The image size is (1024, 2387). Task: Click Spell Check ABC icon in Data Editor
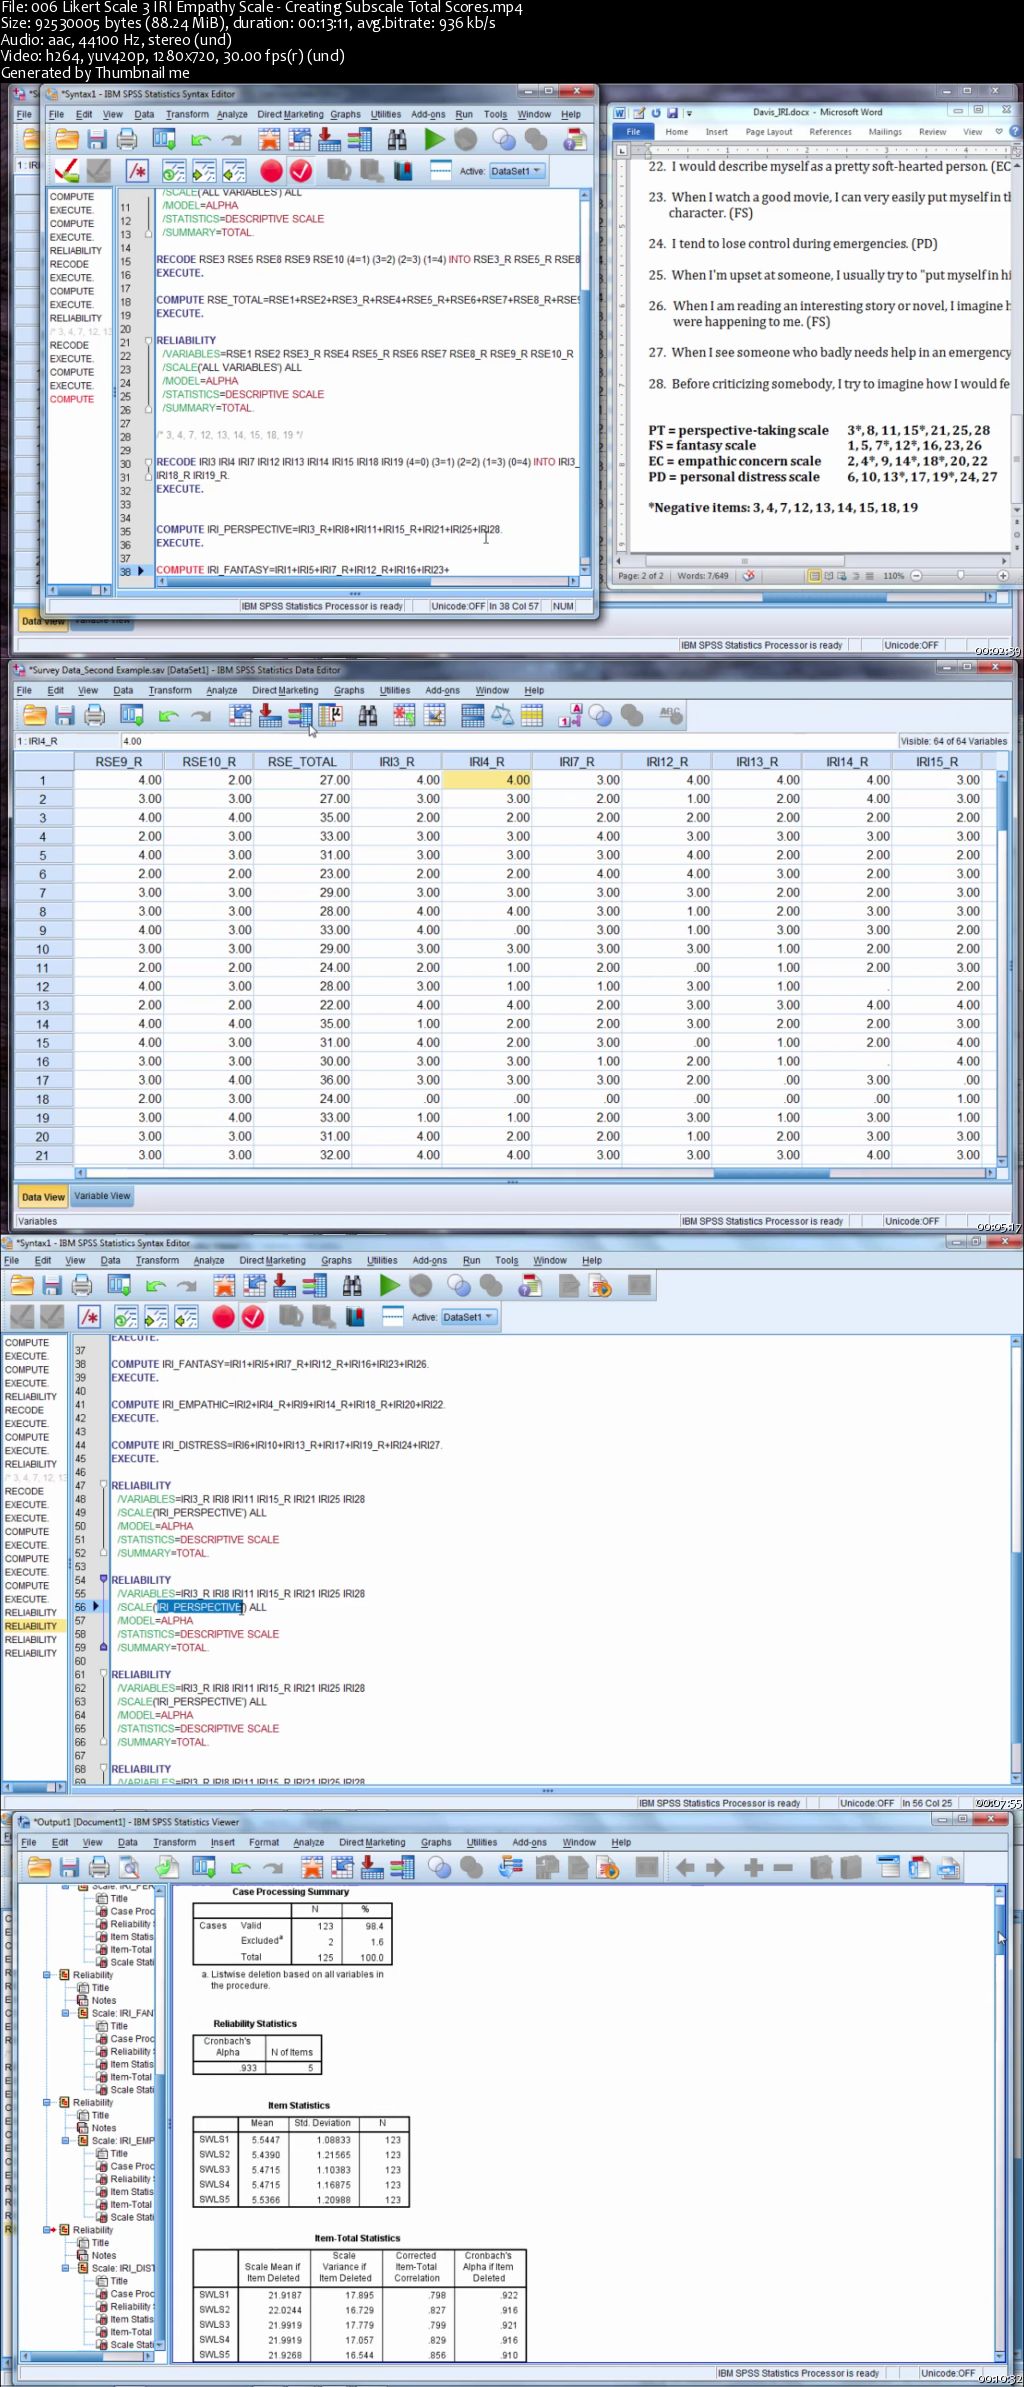point(670,715)
